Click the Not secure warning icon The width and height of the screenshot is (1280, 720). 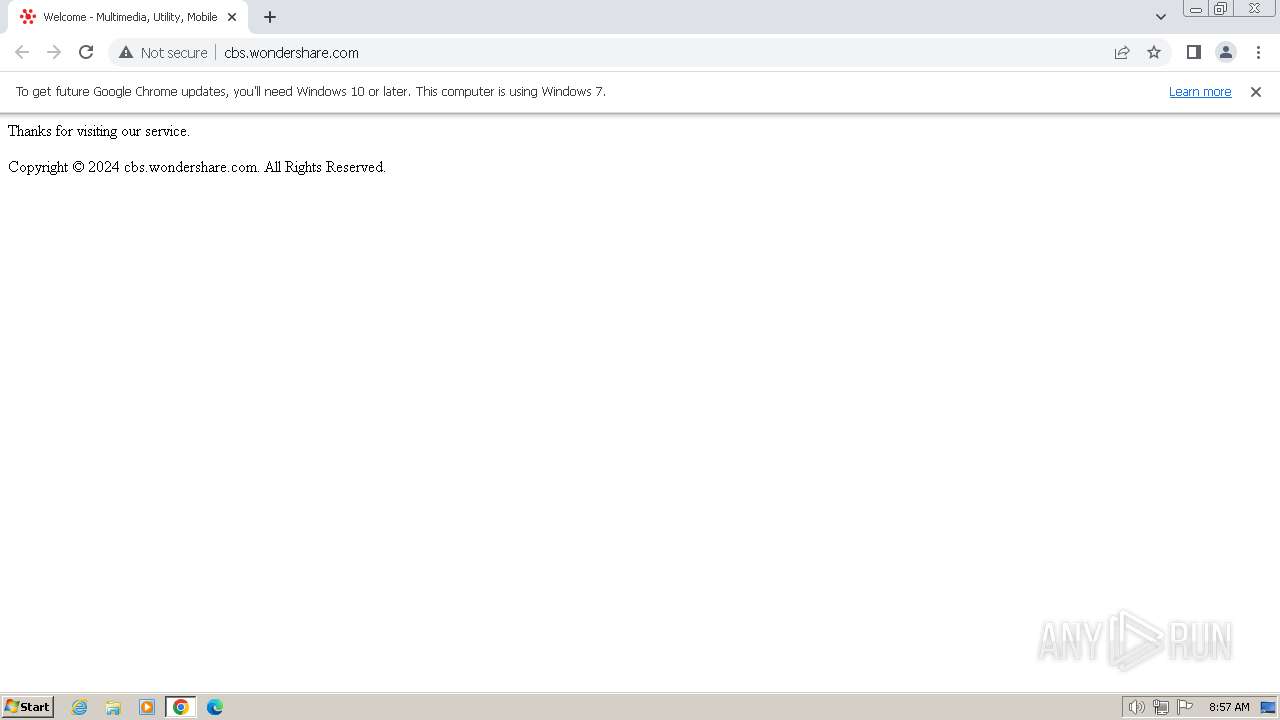126,52
